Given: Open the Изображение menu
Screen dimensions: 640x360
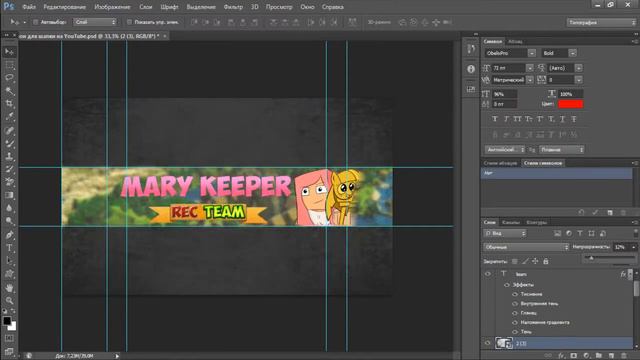Looking at the screenshot, I should coord(112,7).
